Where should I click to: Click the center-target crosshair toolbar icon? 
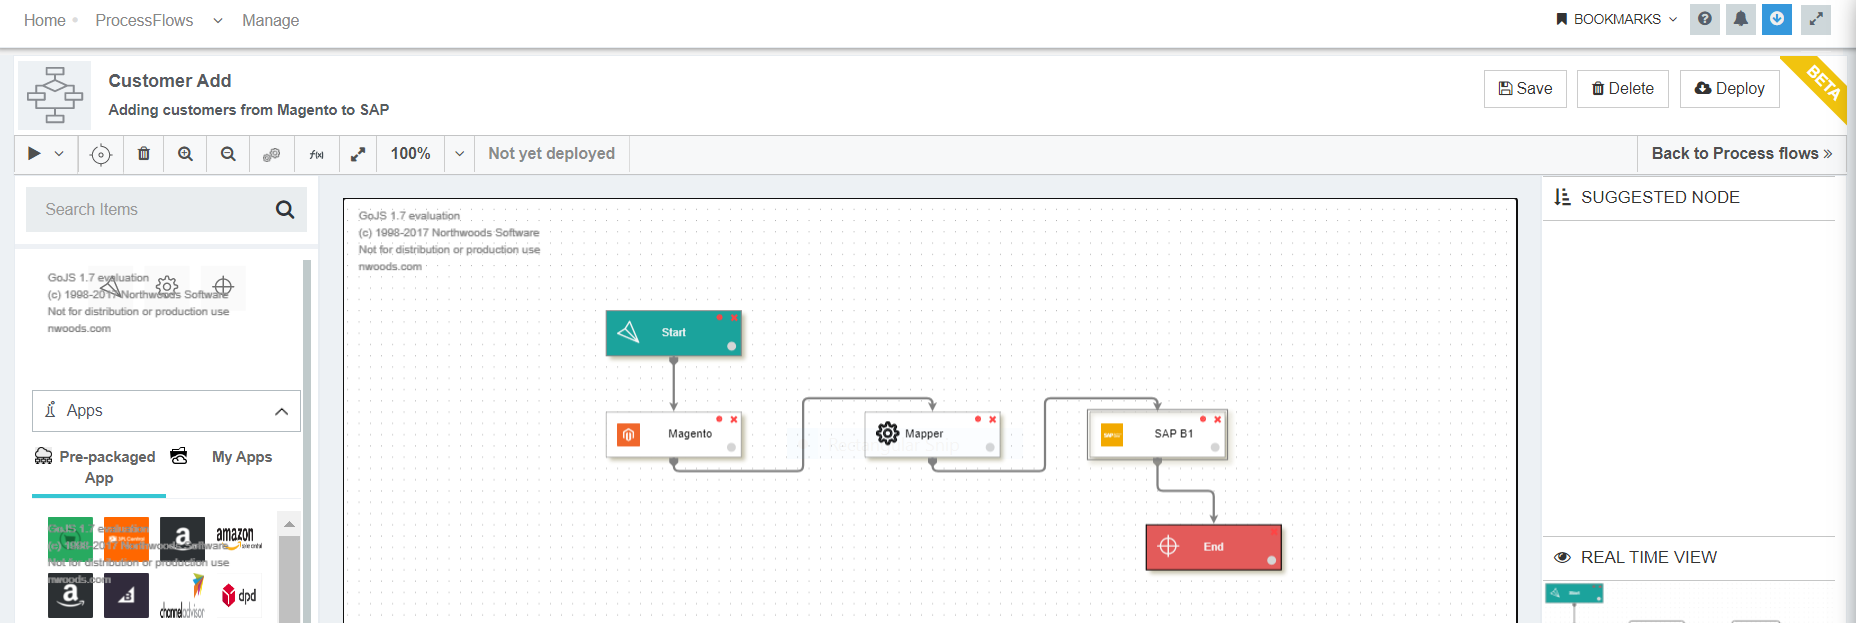point(101,154)
